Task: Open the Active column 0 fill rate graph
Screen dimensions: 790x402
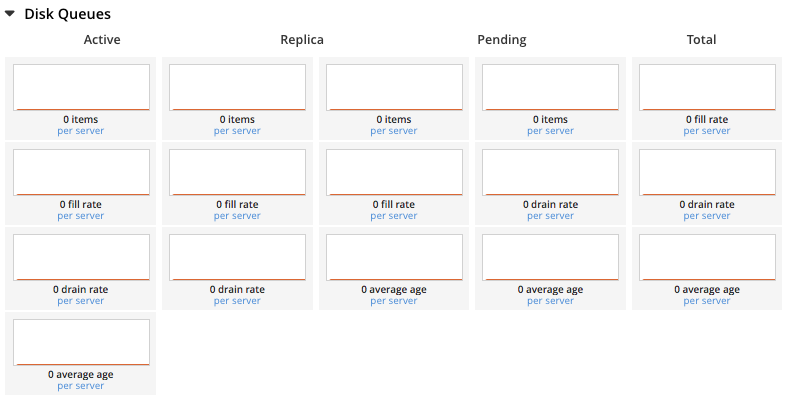Action: pos(81,172)
